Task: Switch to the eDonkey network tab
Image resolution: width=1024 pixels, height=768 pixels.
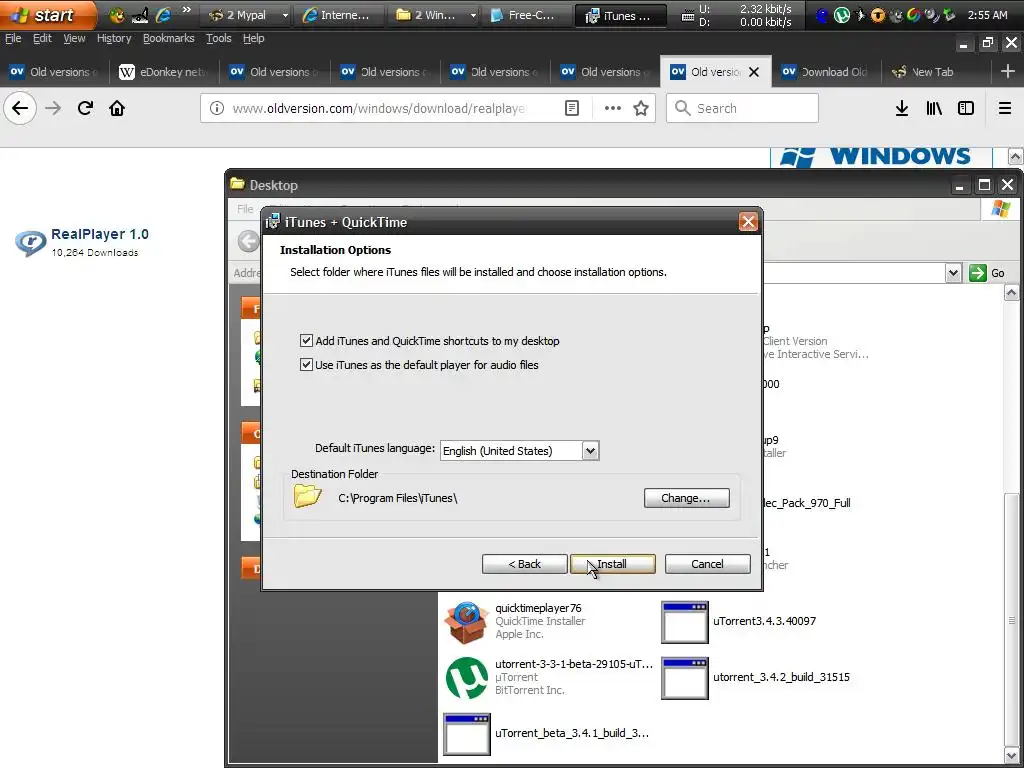Action: click(164, 72)
